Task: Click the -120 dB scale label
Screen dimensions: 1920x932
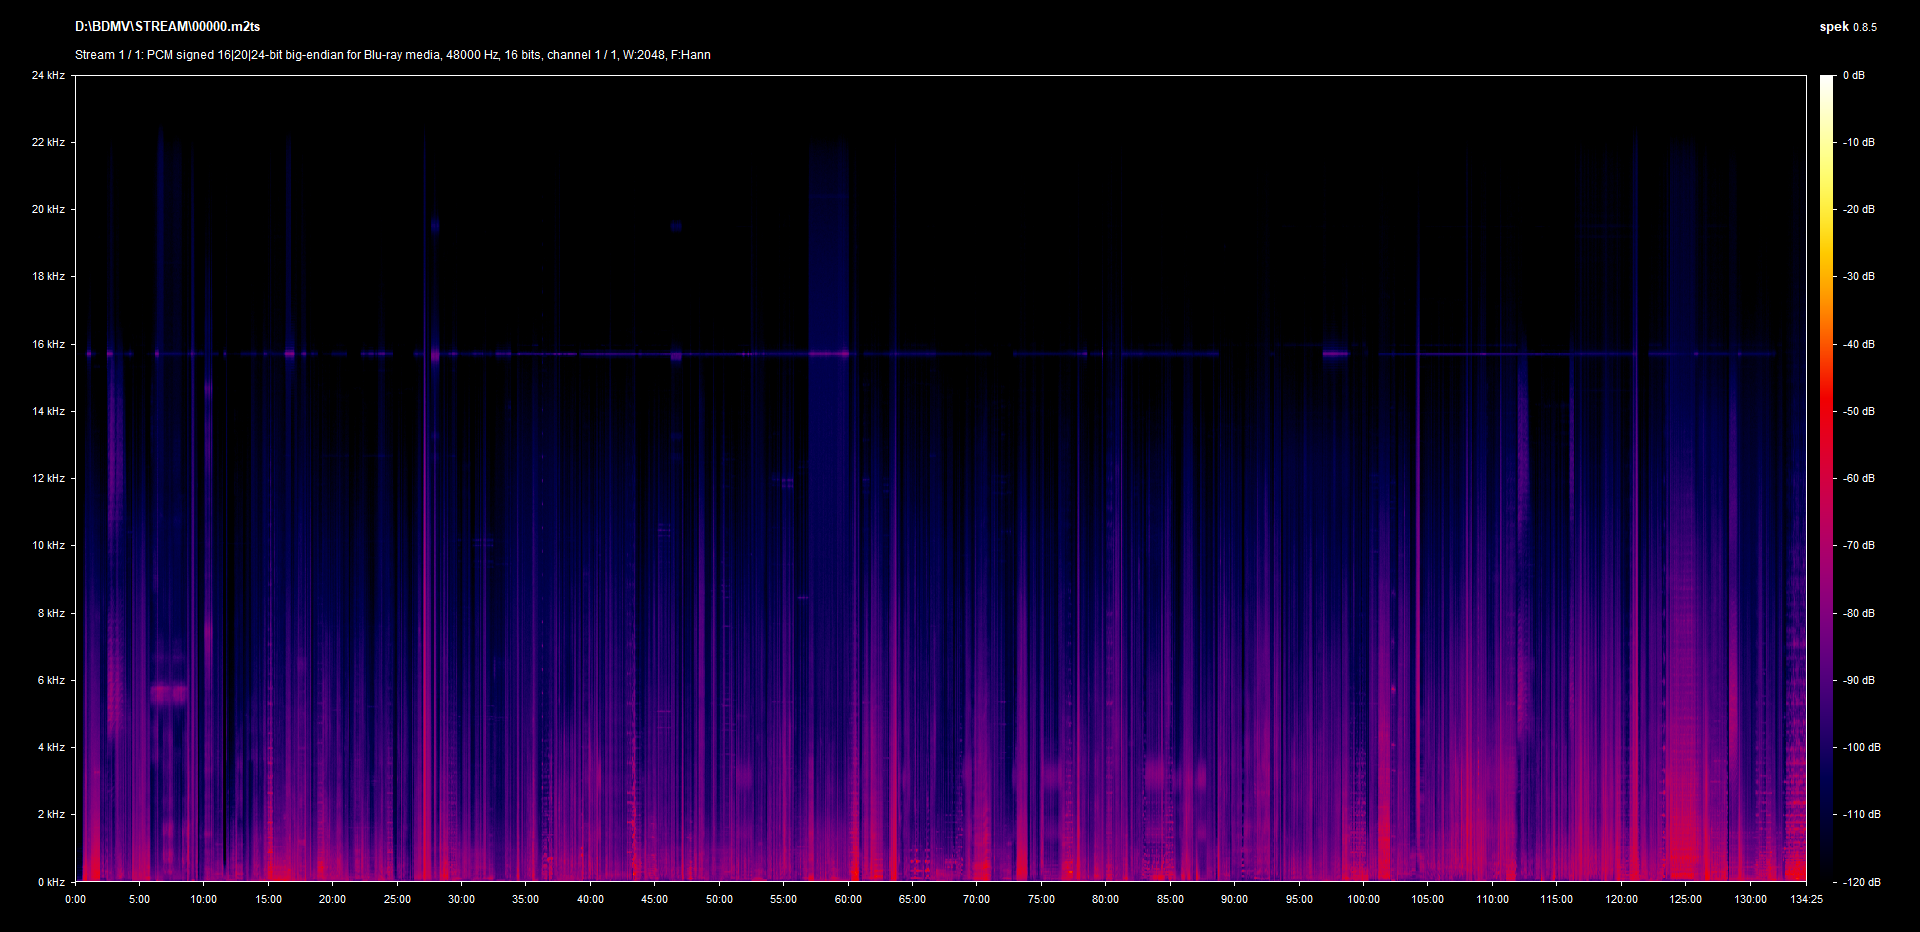Action: point(1860,882)
